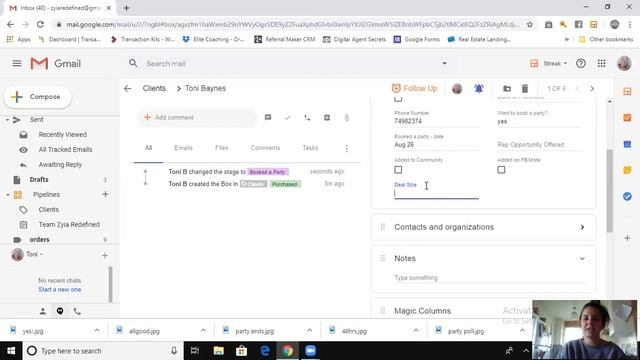Open a new Chrome tab
Image resolution: width=640 pixels, height=360 pixels.
coord(127,8)
